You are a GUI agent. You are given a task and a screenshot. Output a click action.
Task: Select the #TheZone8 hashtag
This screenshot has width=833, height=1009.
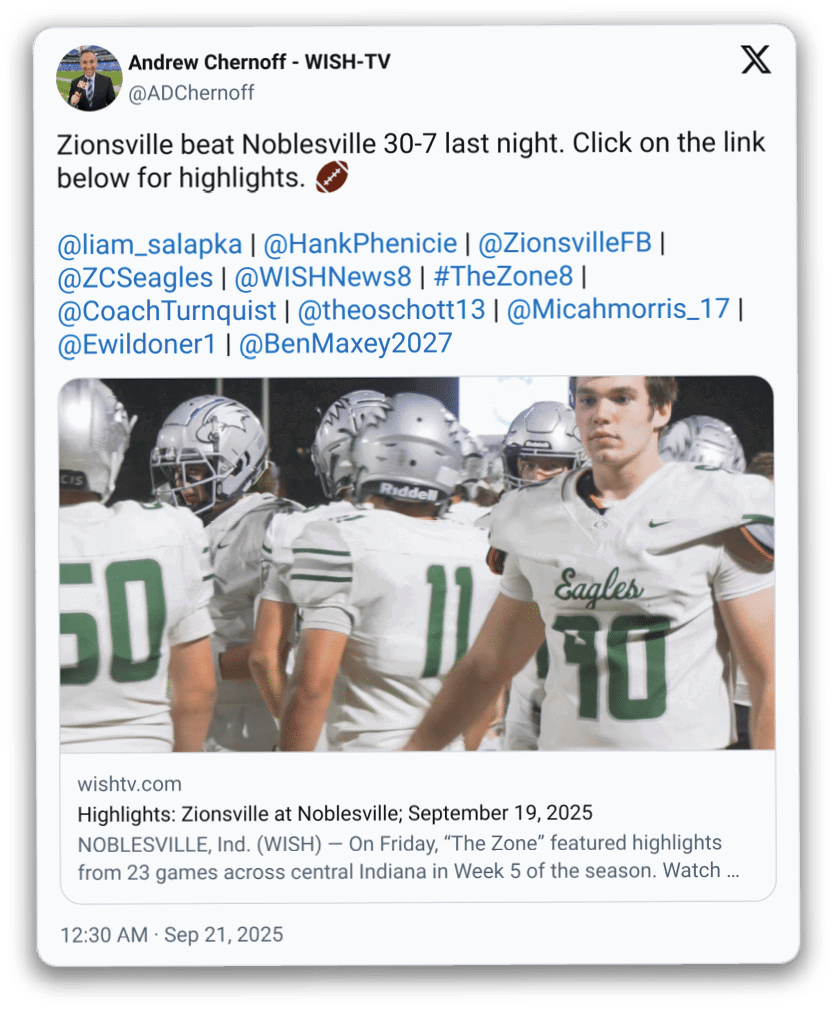503,277
